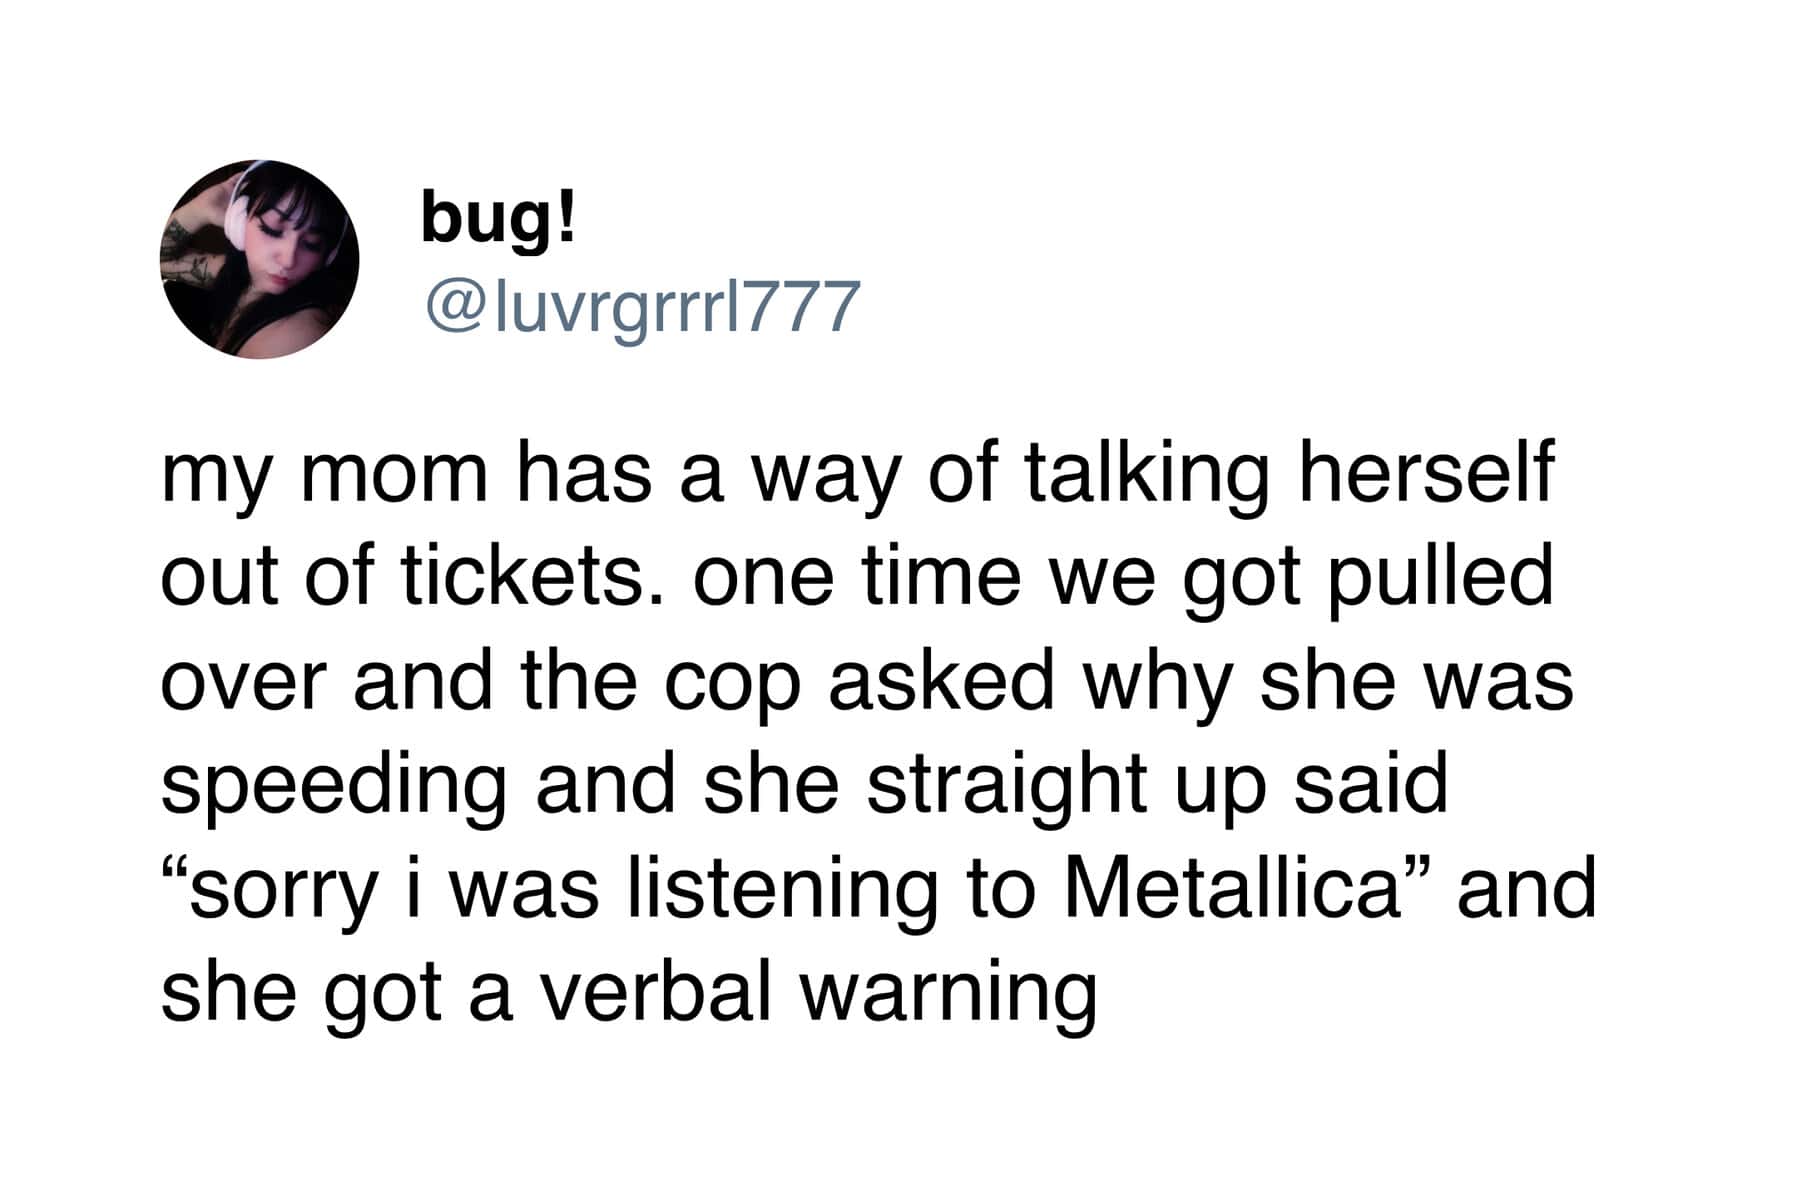Click the word why in the tweet
This screenshot has height=1201, width=1797.
(1158, 683)
